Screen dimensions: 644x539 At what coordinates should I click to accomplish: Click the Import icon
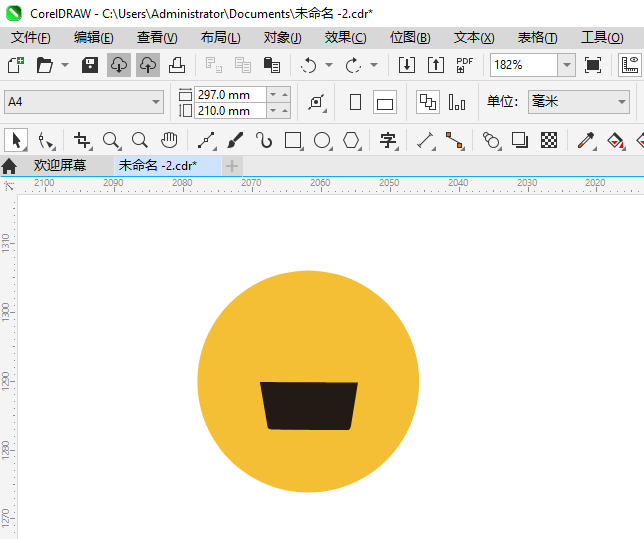[x=407, y=65]
